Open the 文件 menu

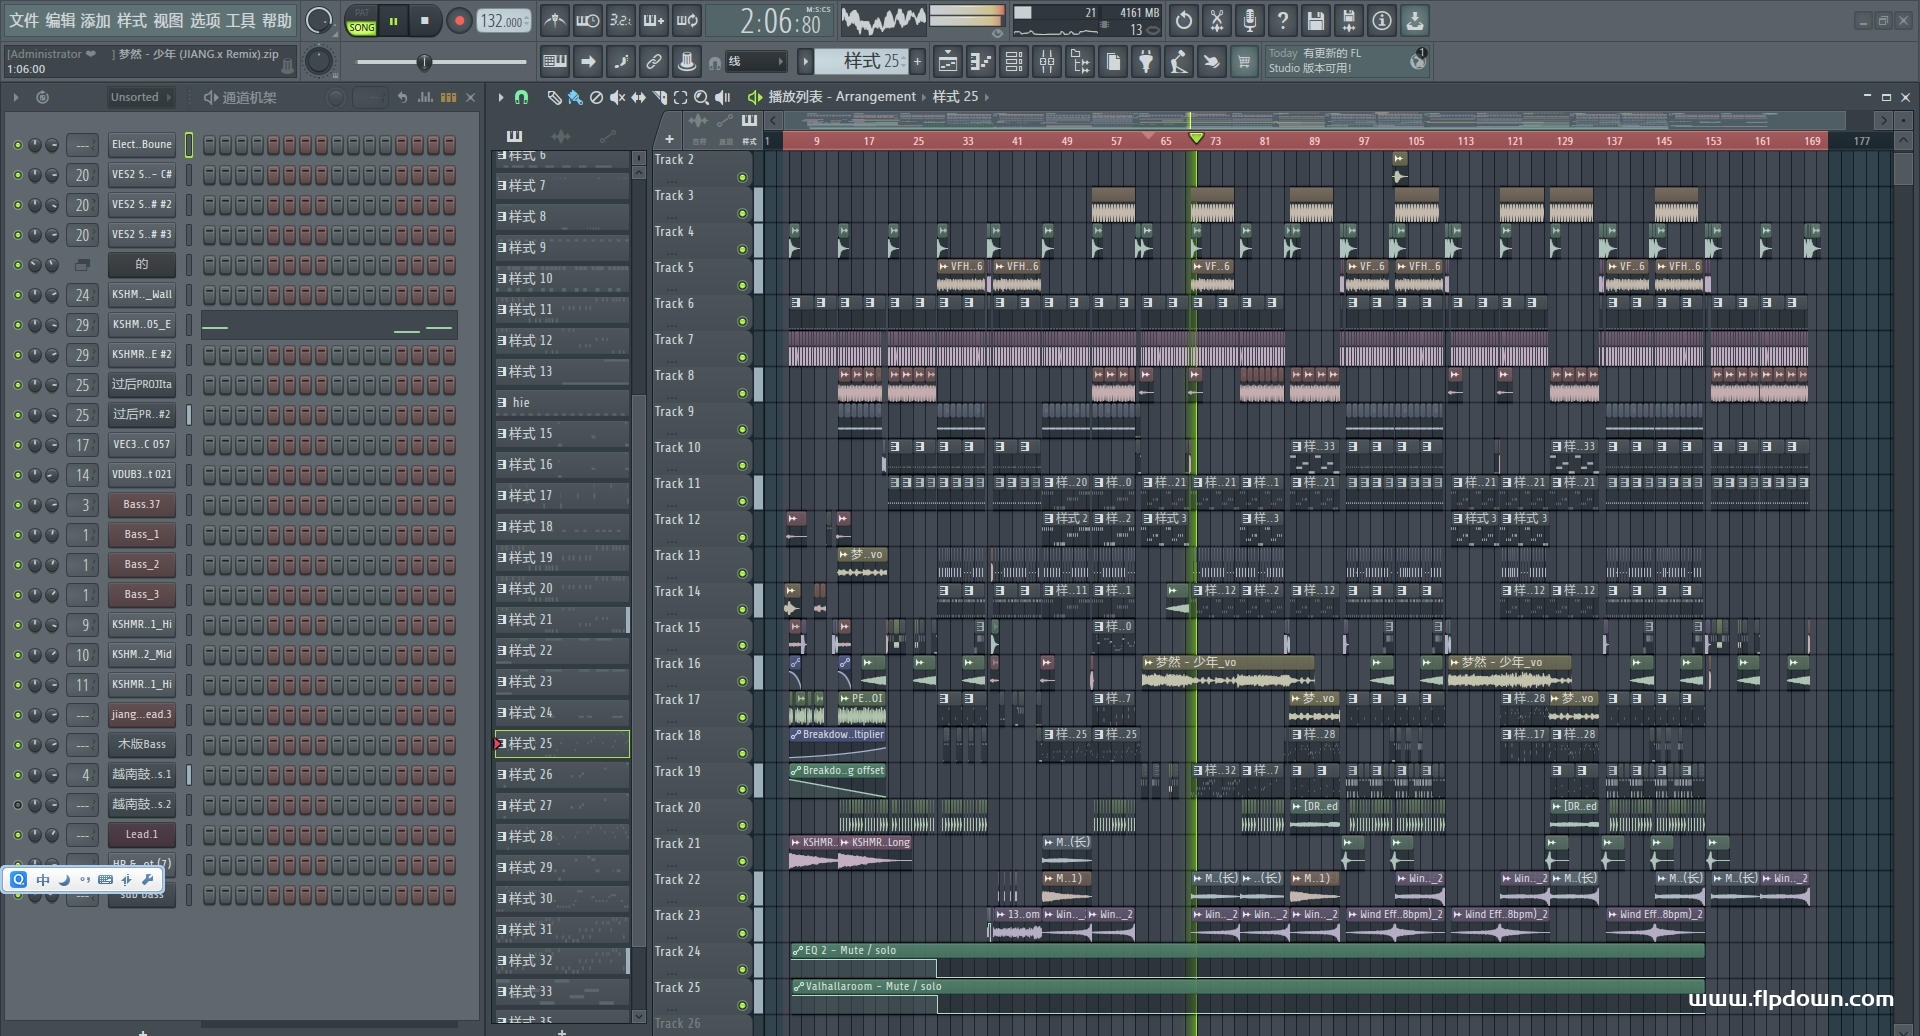24,20
